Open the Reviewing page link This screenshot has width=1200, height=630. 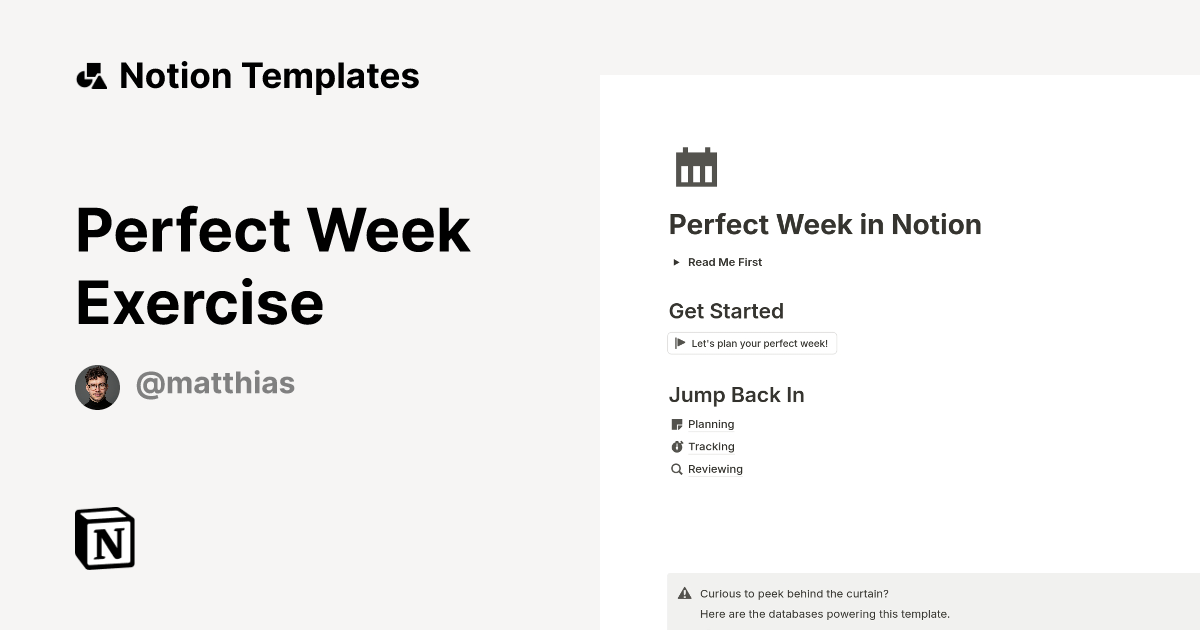click(714, 468)
